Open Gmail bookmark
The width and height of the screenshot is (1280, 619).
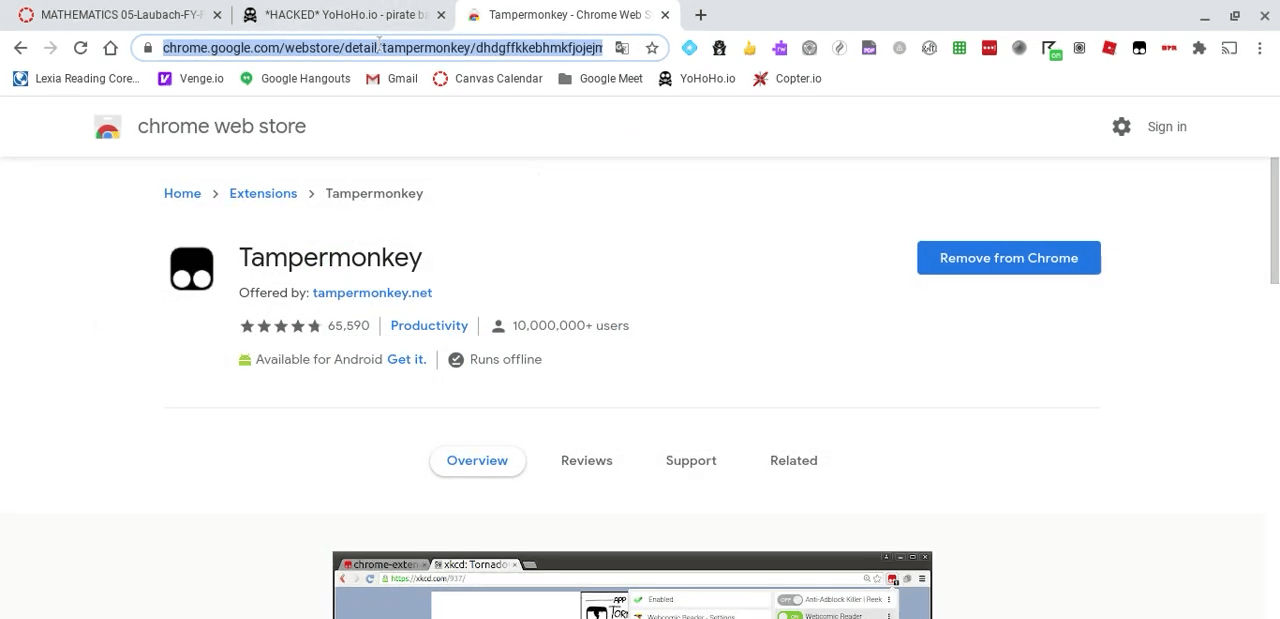click(392, 78)
